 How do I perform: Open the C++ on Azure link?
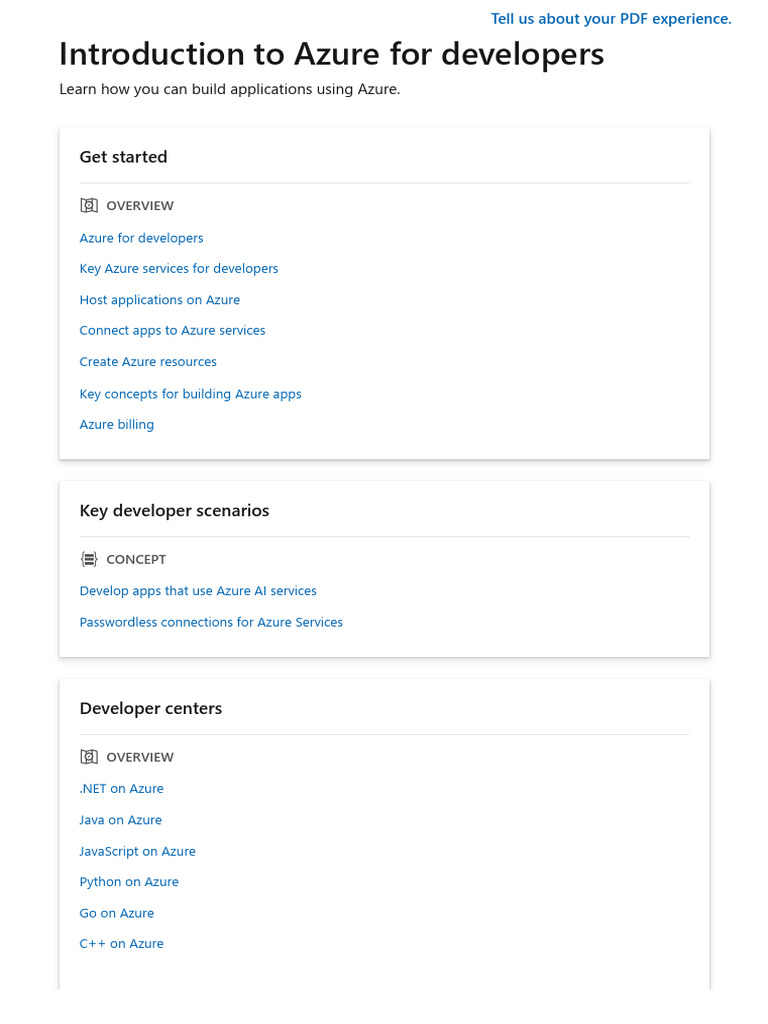[x=121, y=944]
